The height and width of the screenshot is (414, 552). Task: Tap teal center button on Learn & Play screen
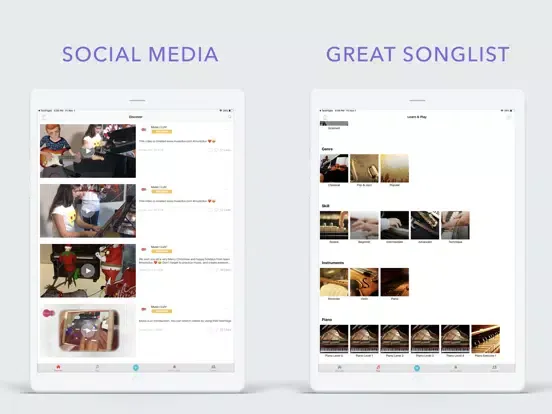[x=417, y=368]
